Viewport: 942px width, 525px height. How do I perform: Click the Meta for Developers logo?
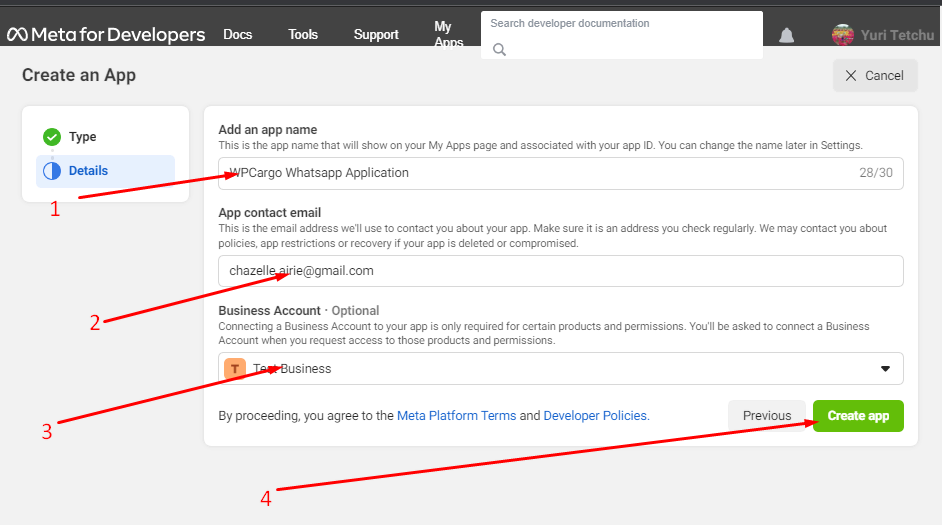106,35
